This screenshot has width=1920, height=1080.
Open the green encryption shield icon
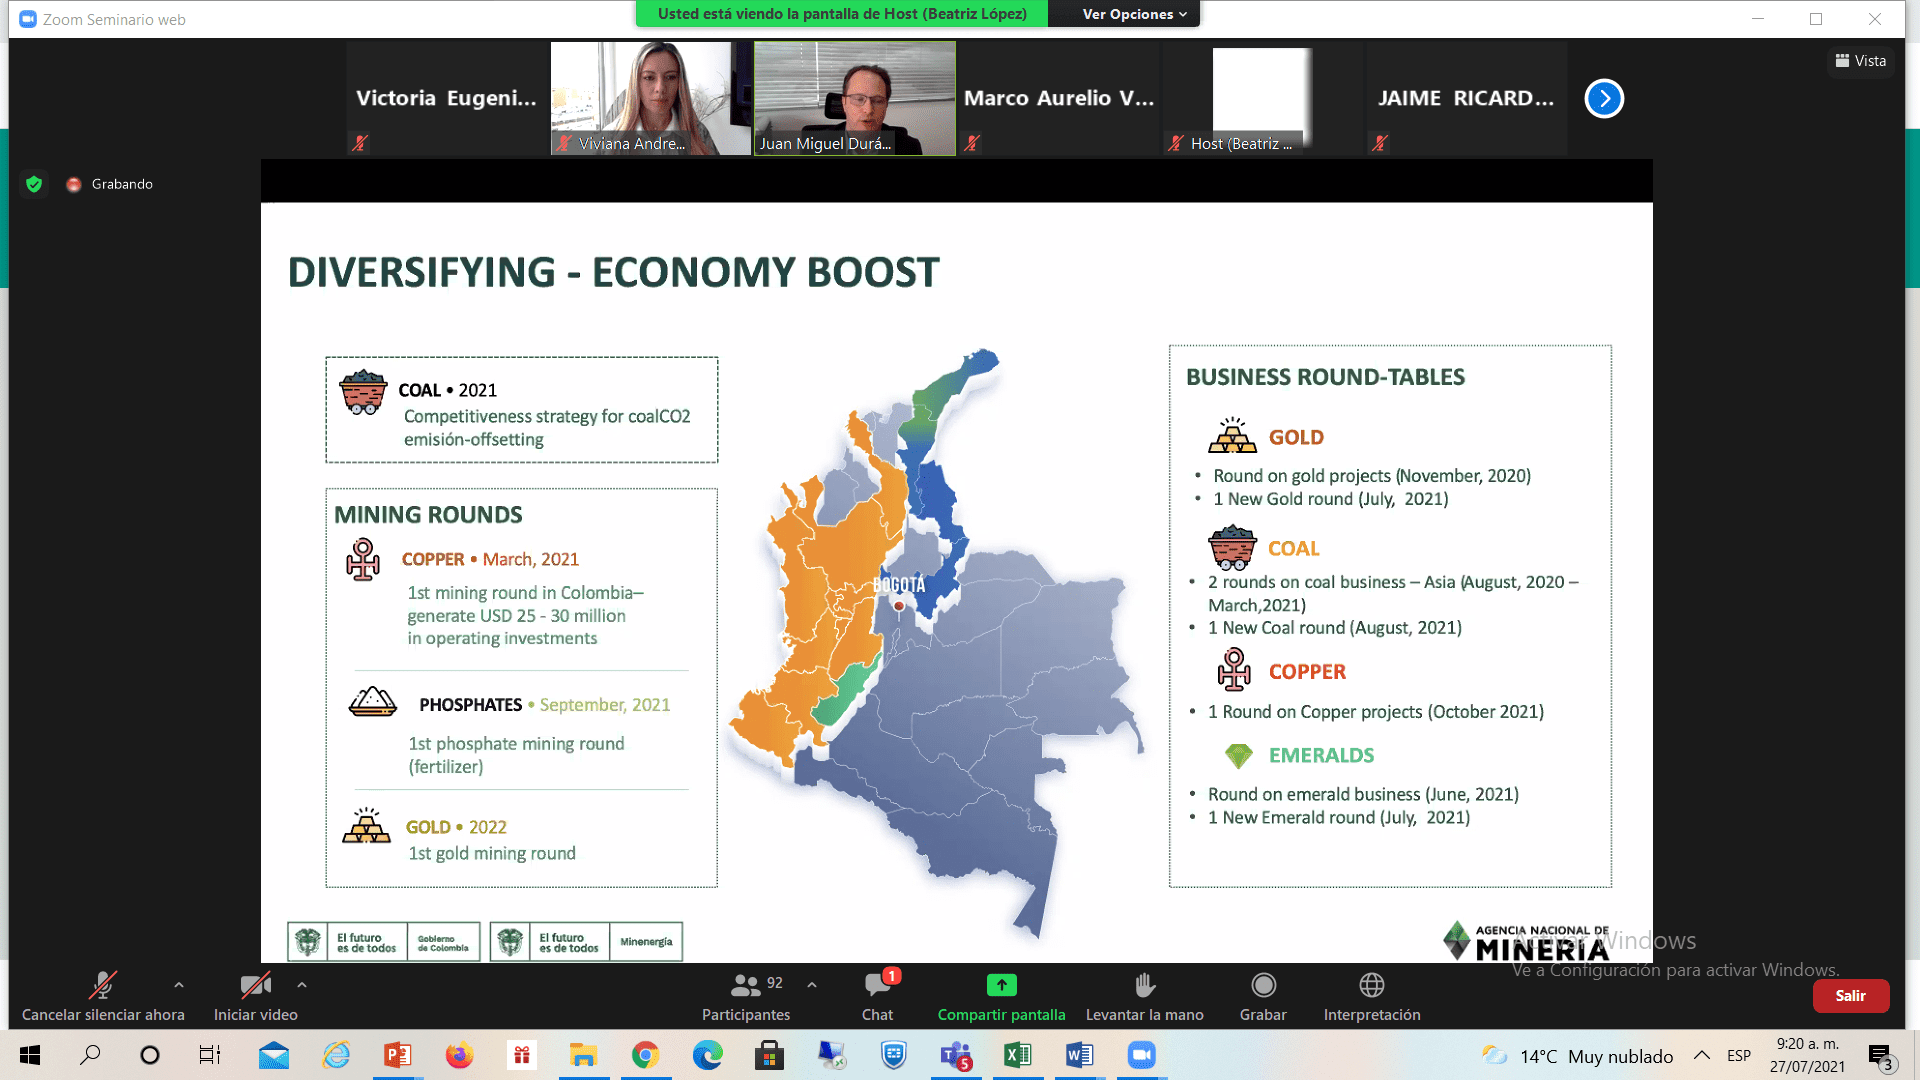point(34,184)
